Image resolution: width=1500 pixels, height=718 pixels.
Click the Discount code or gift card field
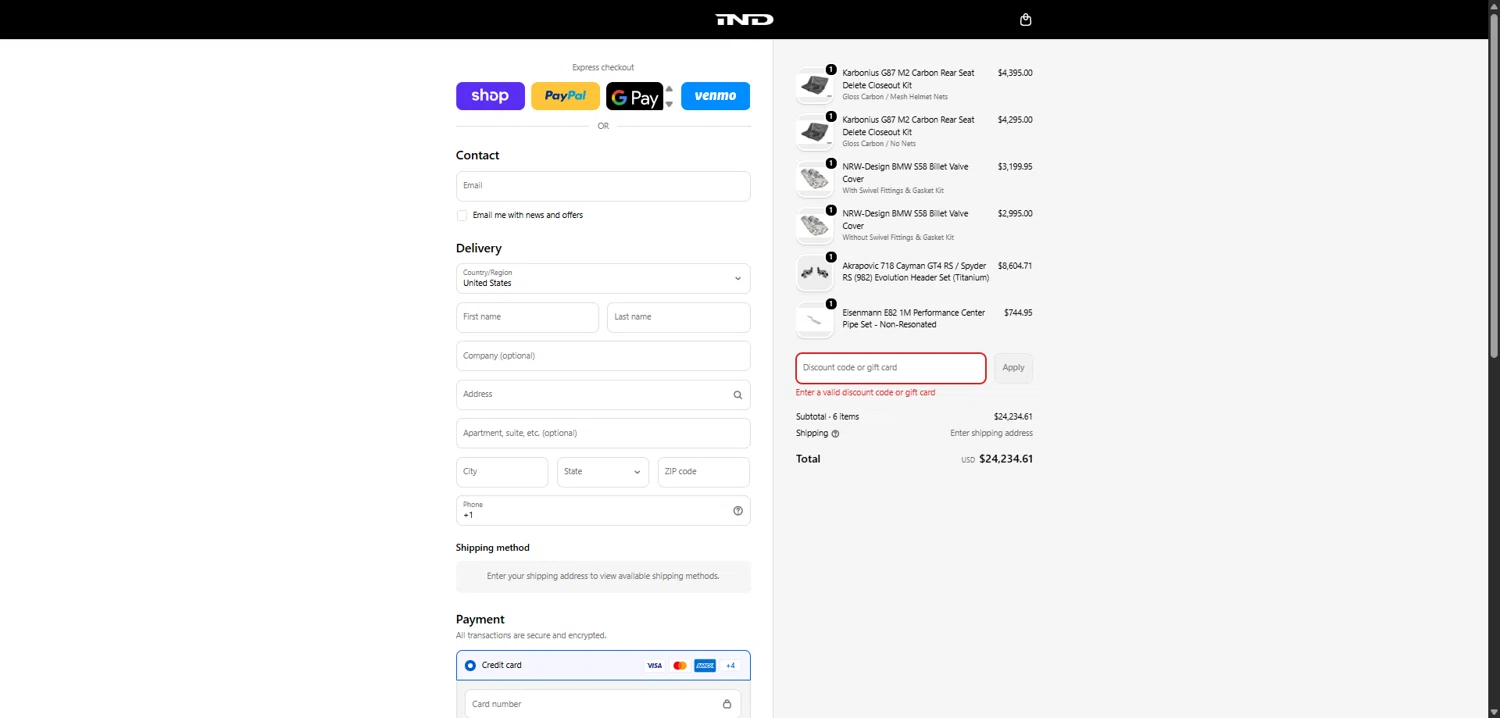click(891, 368)
